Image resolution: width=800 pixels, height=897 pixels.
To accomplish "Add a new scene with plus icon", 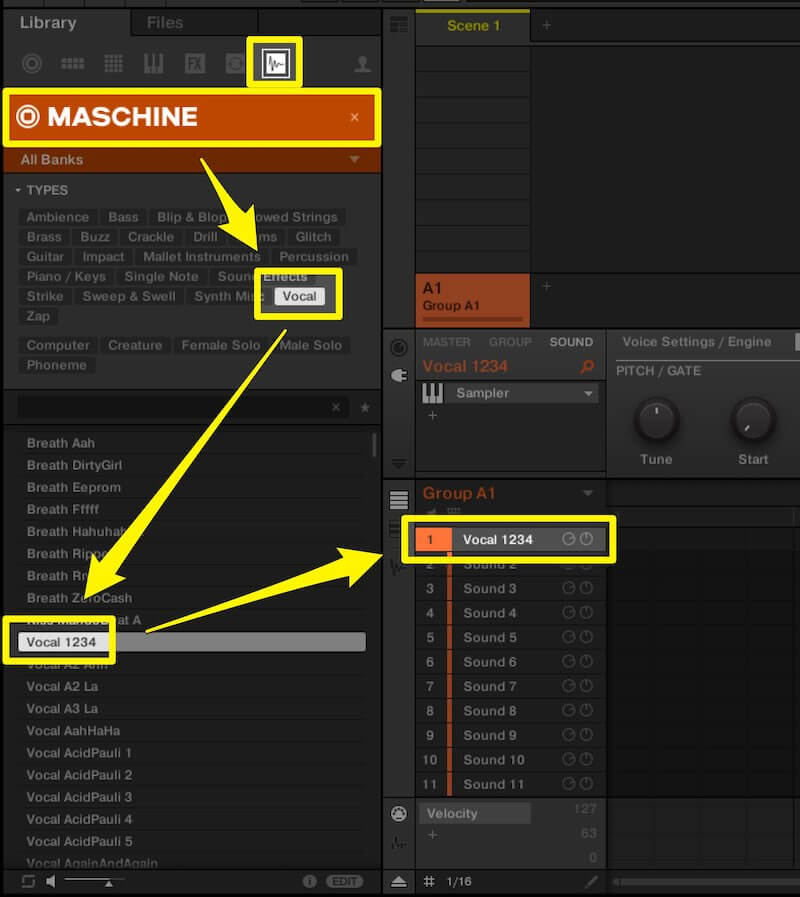I will 546,25.
